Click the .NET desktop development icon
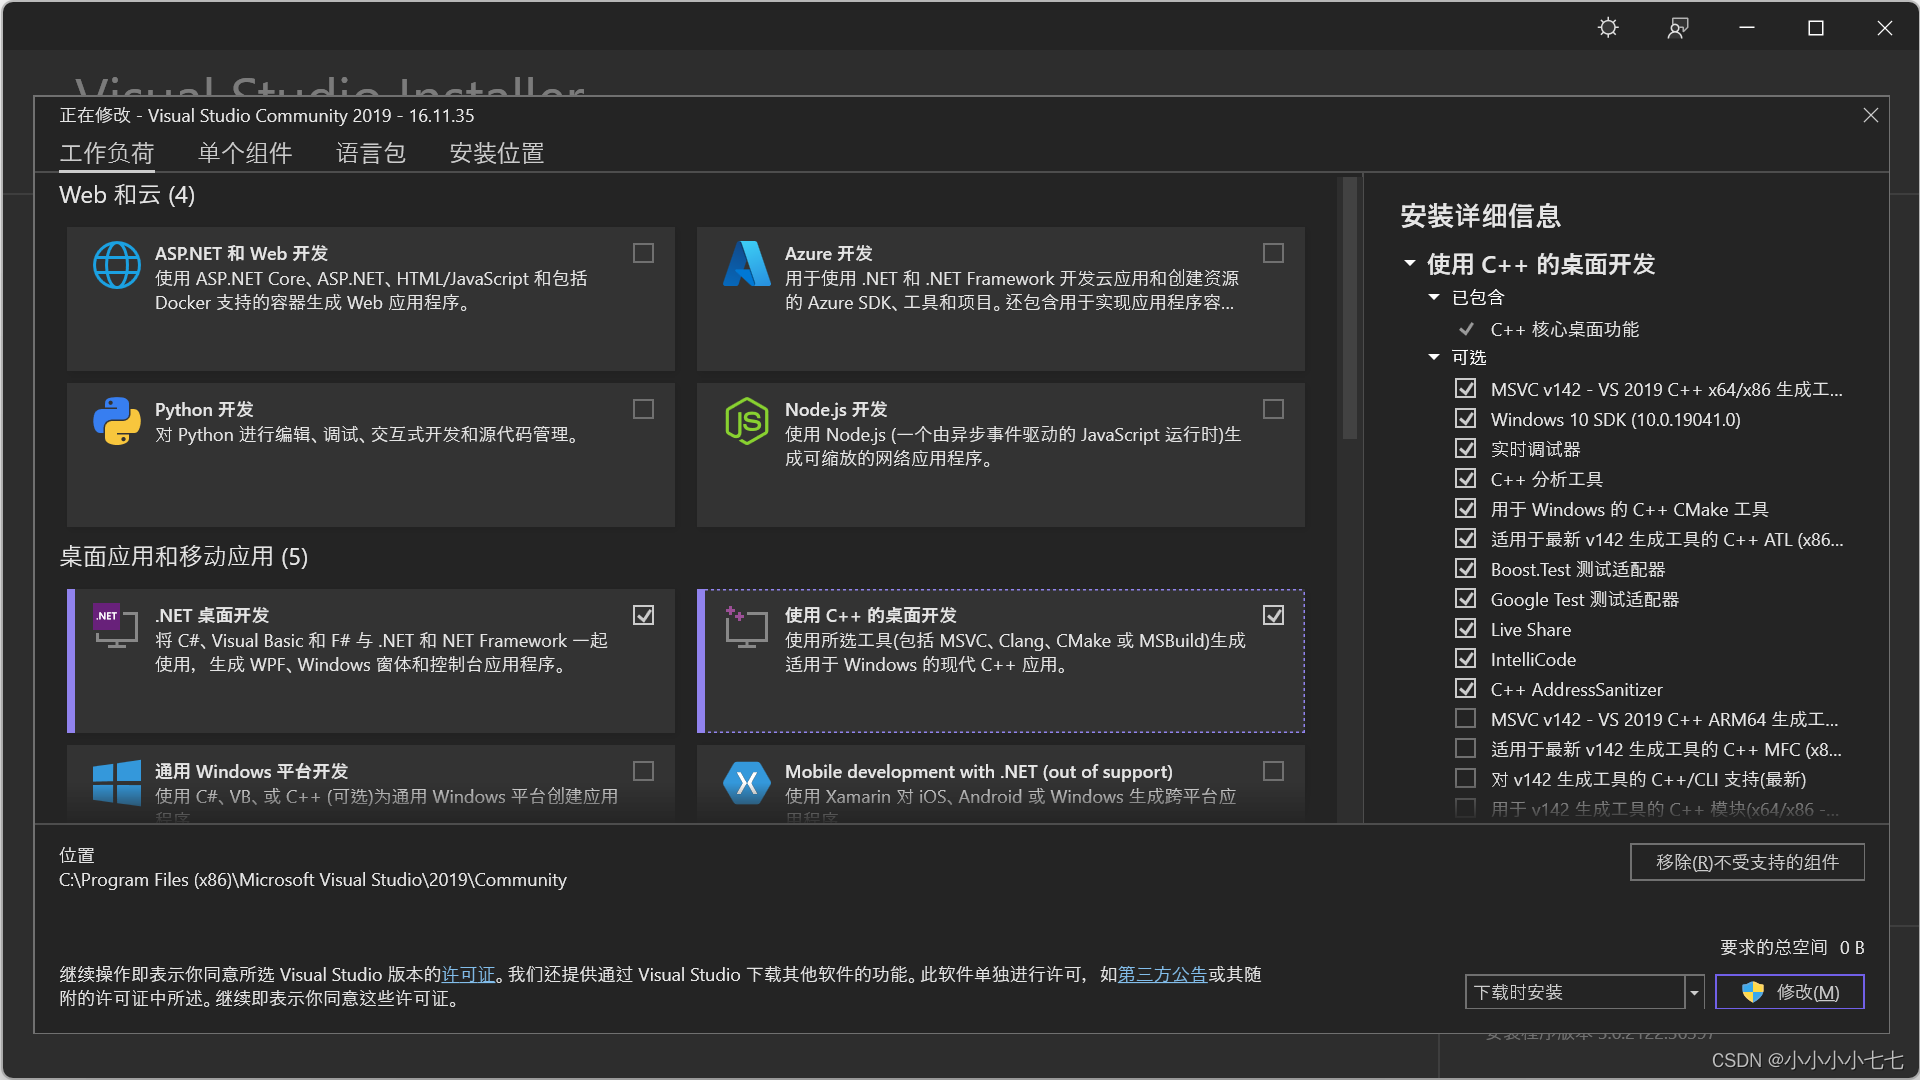Image resolution: width=1920 pixels, height=1080 pixels. click(116, 627)
